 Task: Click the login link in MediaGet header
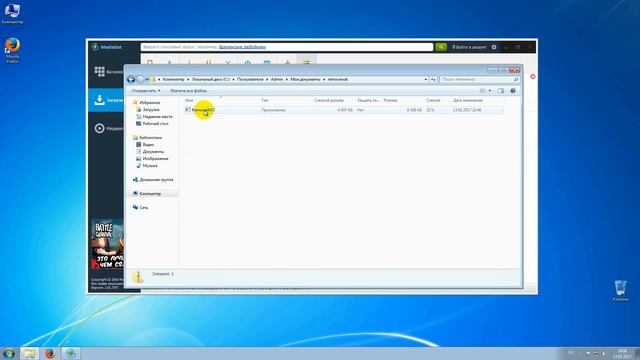tap(469, 47)
